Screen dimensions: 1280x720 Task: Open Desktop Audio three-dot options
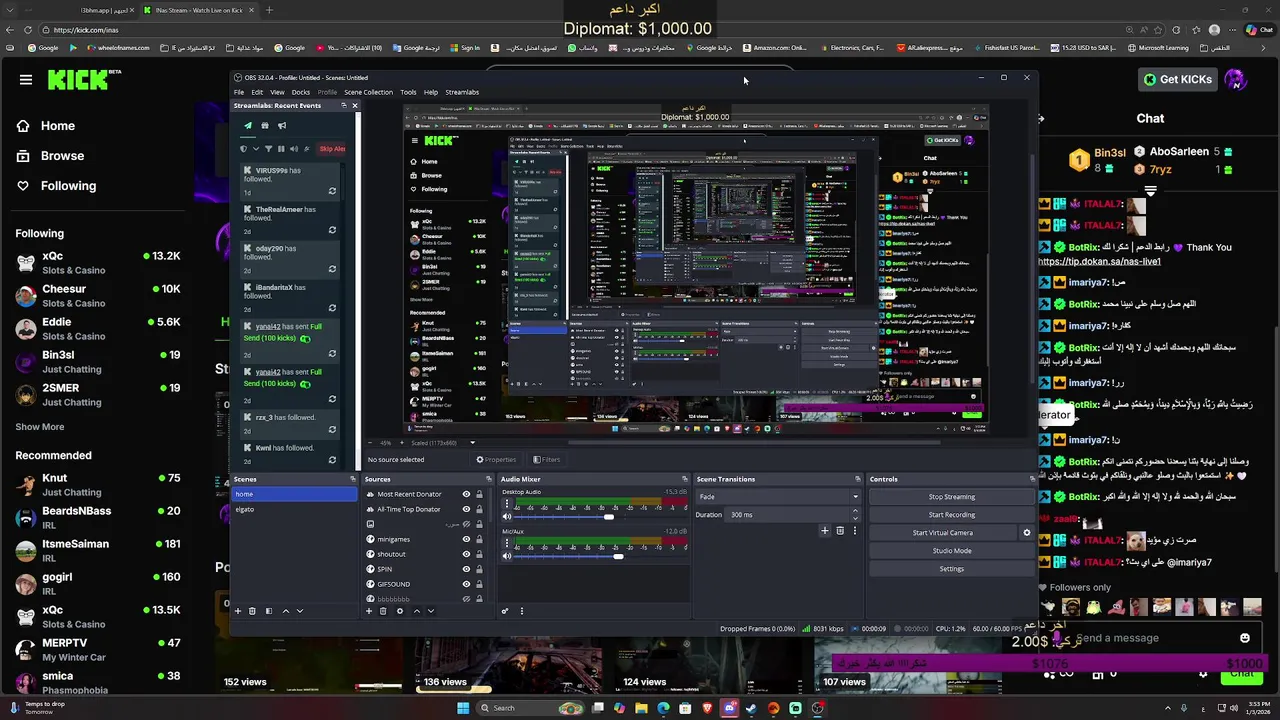pyautogui.click(x=507, y=504)
